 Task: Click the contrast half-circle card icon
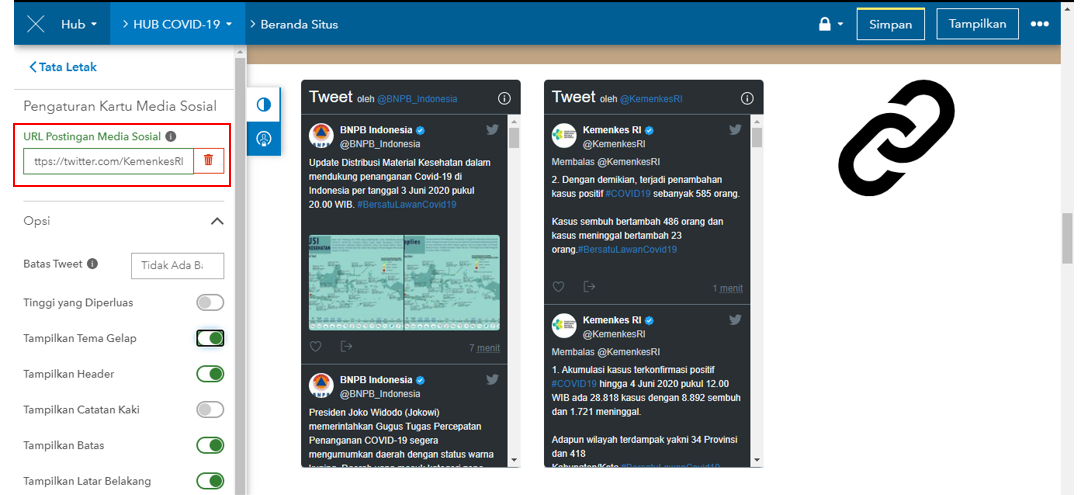click(x=264, y=105)
